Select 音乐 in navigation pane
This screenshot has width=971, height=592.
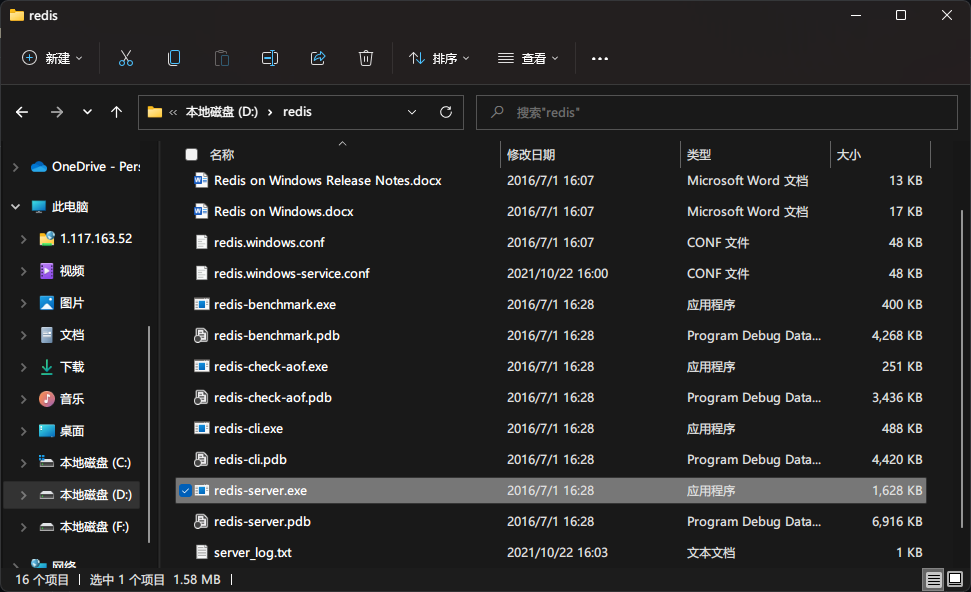pyautogui.click(x=72, y=399)
